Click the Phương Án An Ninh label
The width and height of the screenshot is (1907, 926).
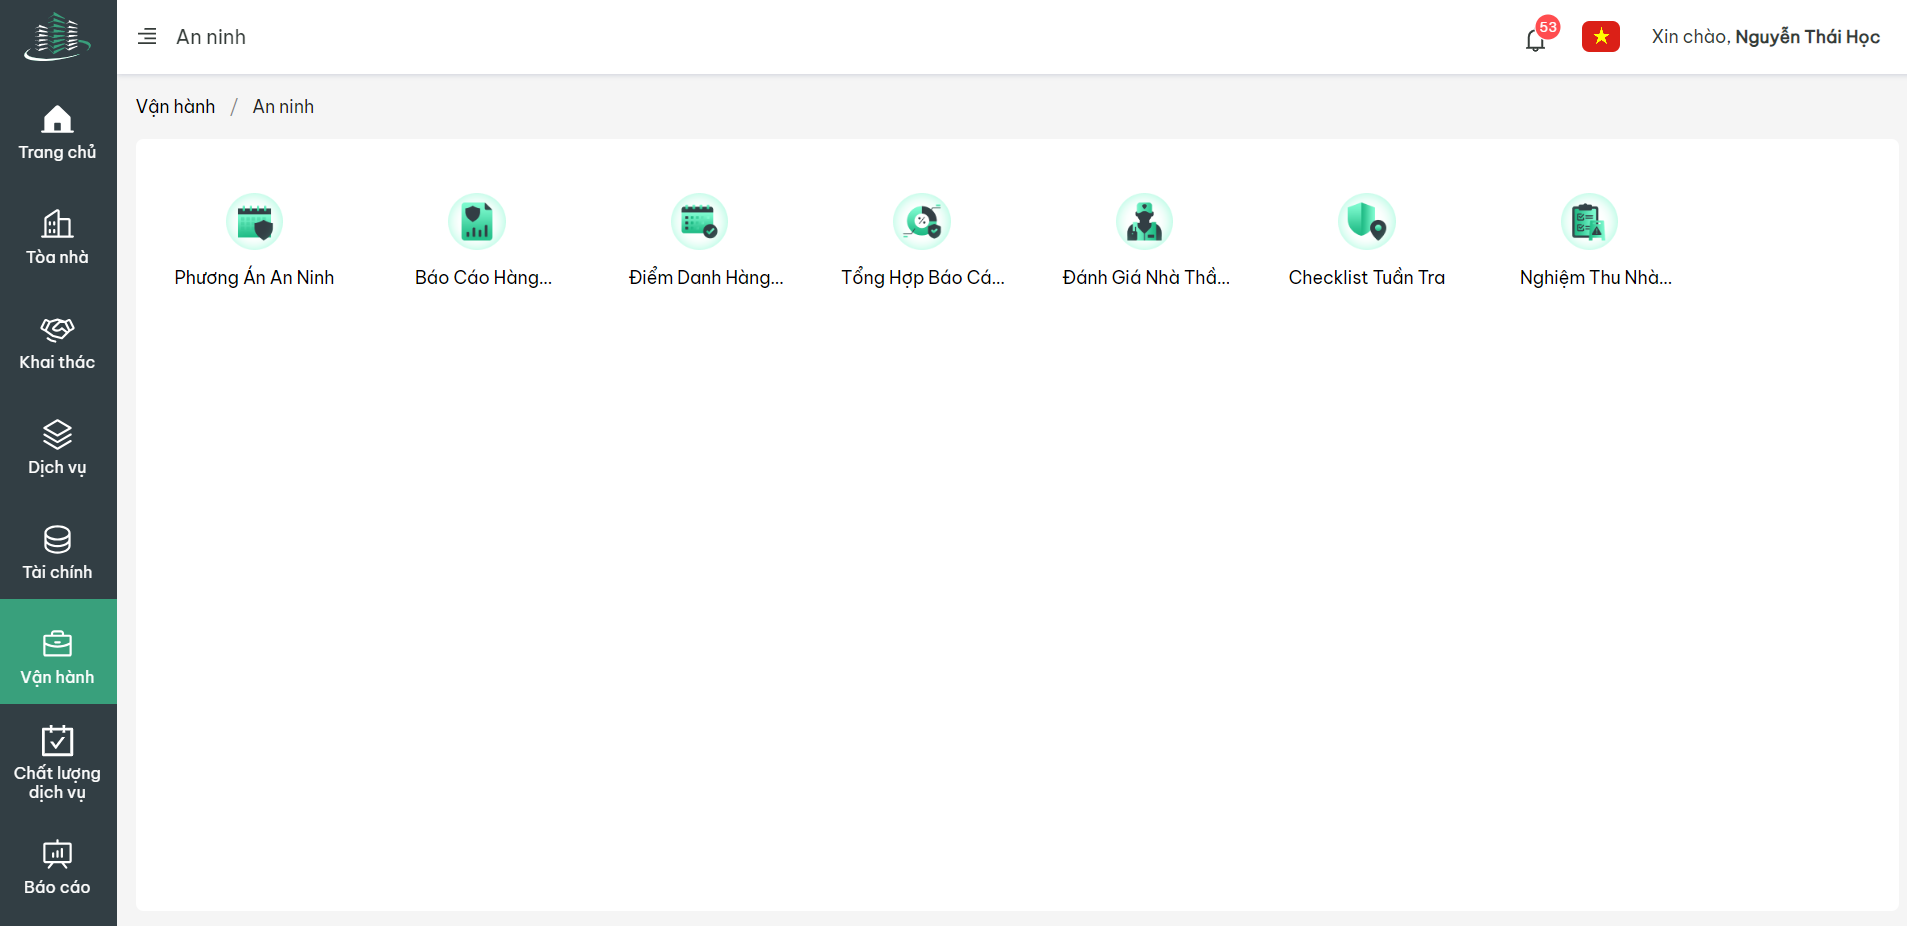point(254,278)
